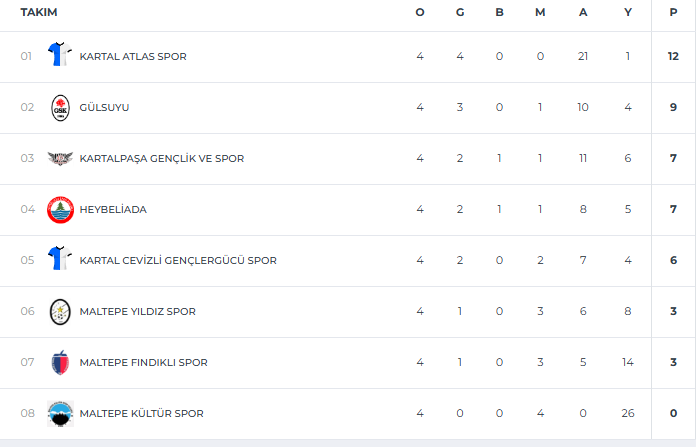Select MALTEPE FINDIKLI SPOR team name
Image resolution: width=696 pixels, height=447 pixels.
pyautogui.click(x=143, y=362)
